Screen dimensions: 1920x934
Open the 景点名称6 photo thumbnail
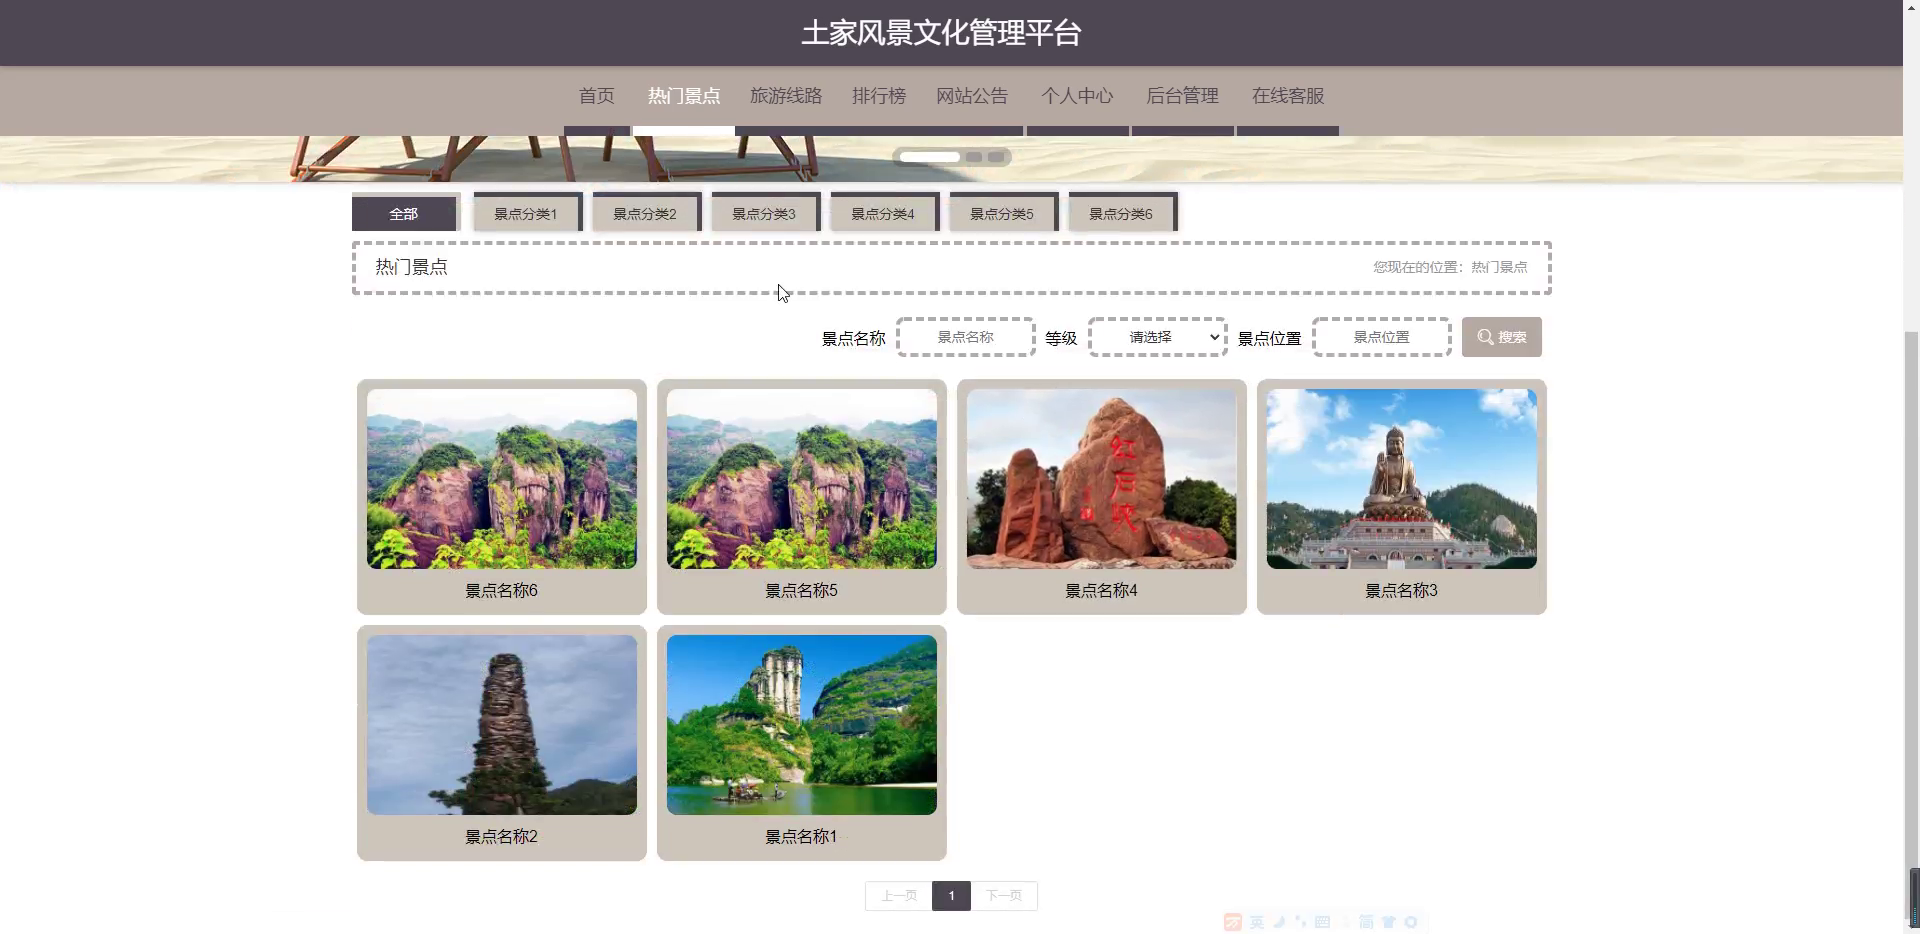[502, 479]
